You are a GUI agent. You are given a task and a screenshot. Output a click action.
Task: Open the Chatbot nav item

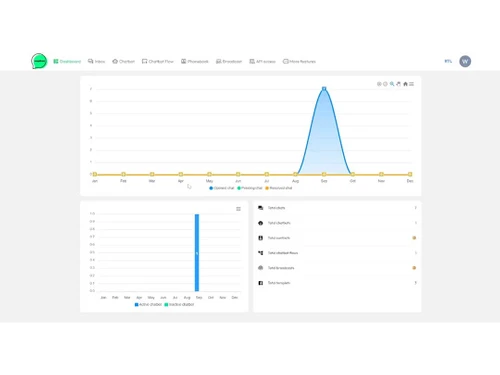click(123, 61)
